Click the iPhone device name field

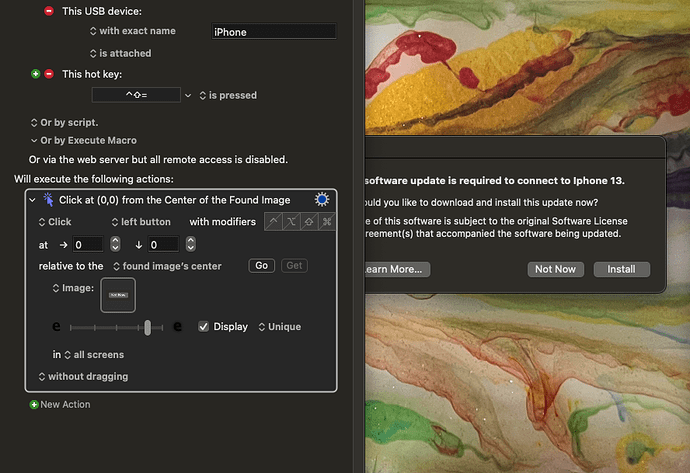point(273,32)
